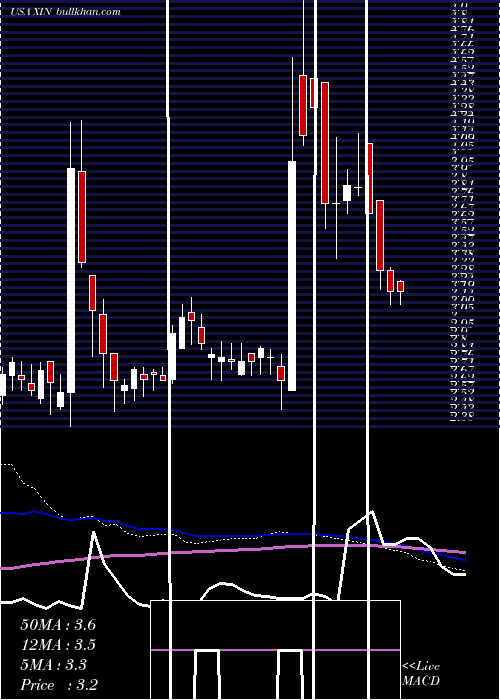500x700 pixels.
Task: Click the "<<Live MACD" label
Action: pos(421,674)
